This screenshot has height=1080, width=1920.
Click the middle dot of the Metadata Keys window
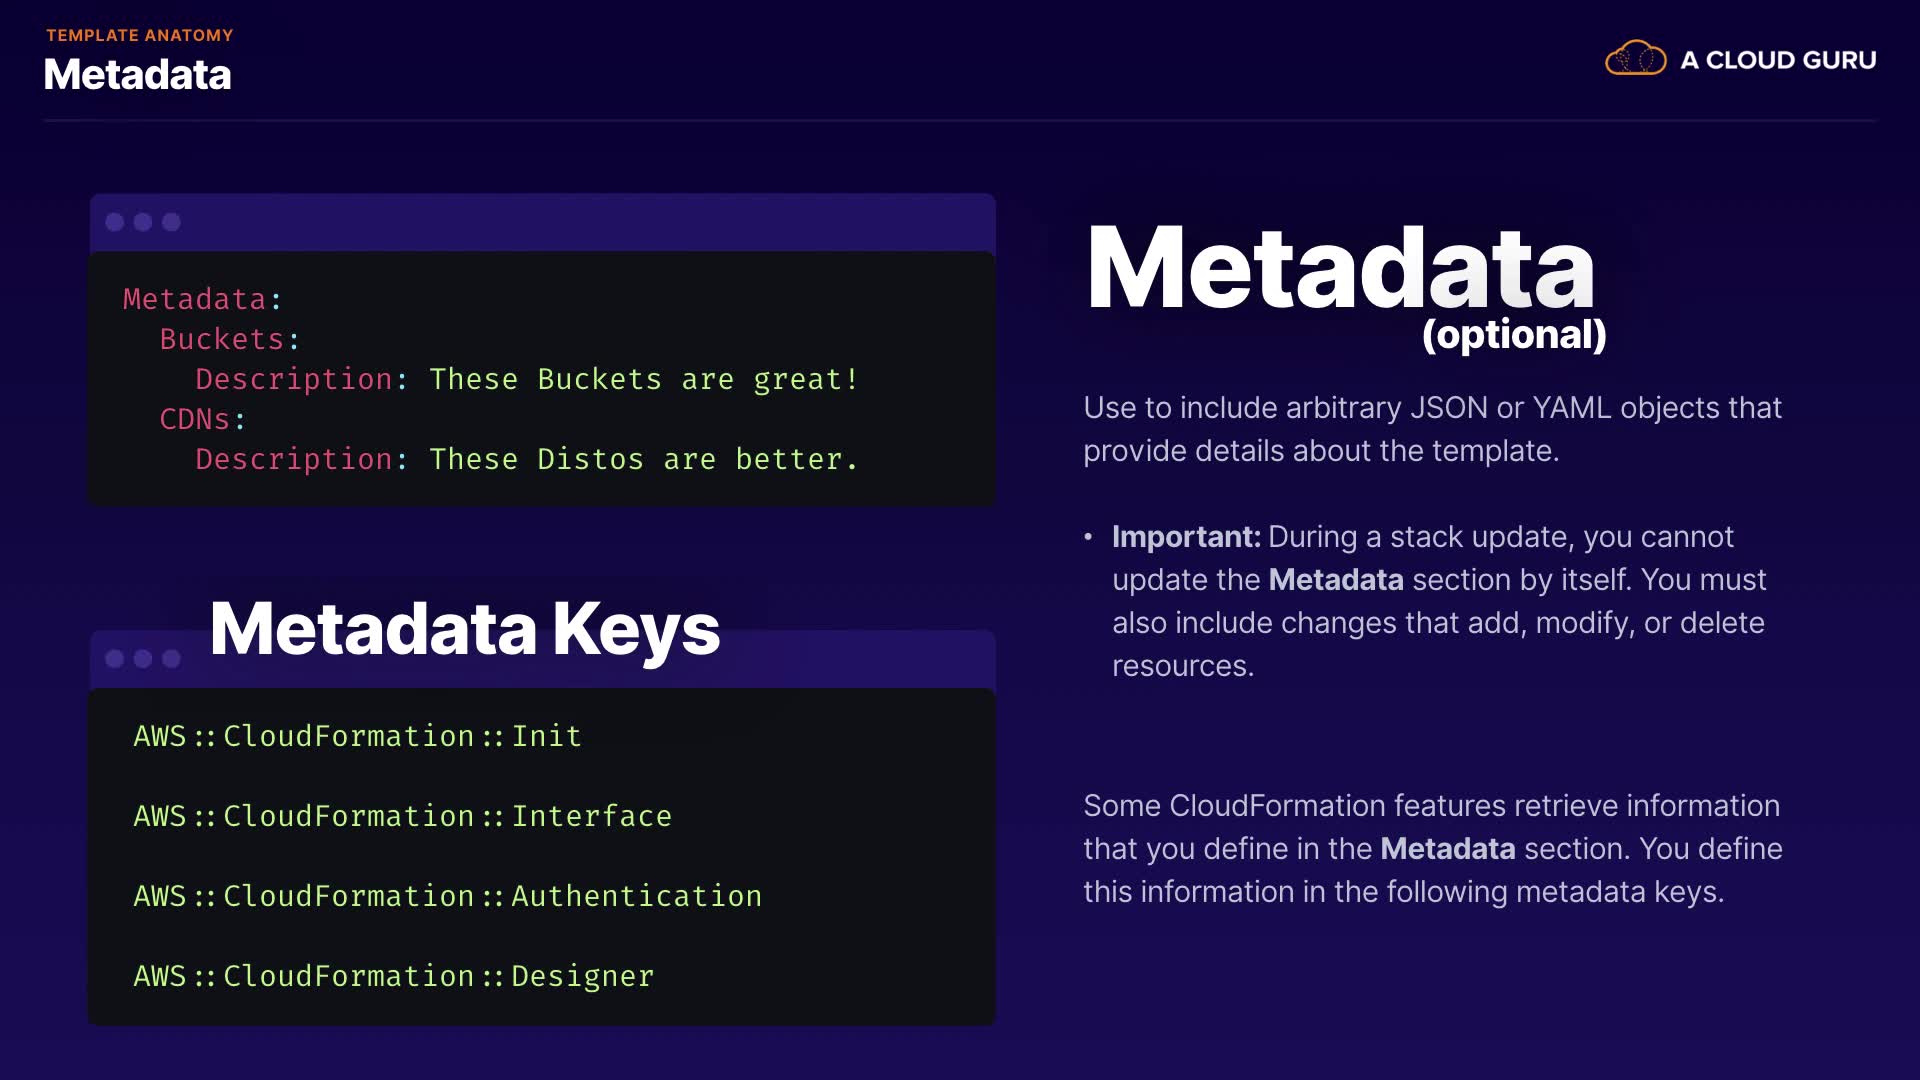point(143,658)
